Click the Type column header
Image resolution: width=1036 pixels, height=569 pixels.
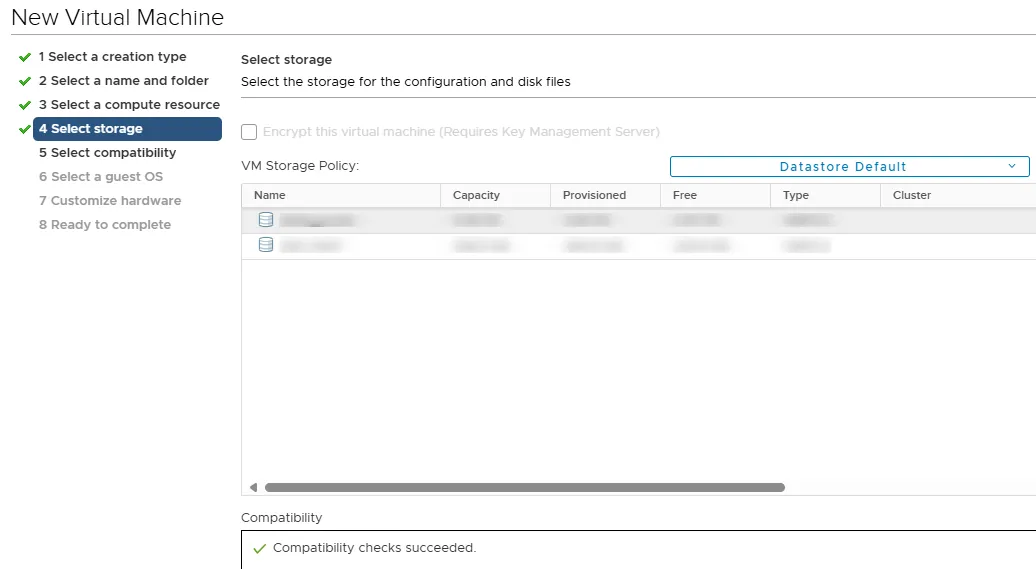click(x=796, y=196)
